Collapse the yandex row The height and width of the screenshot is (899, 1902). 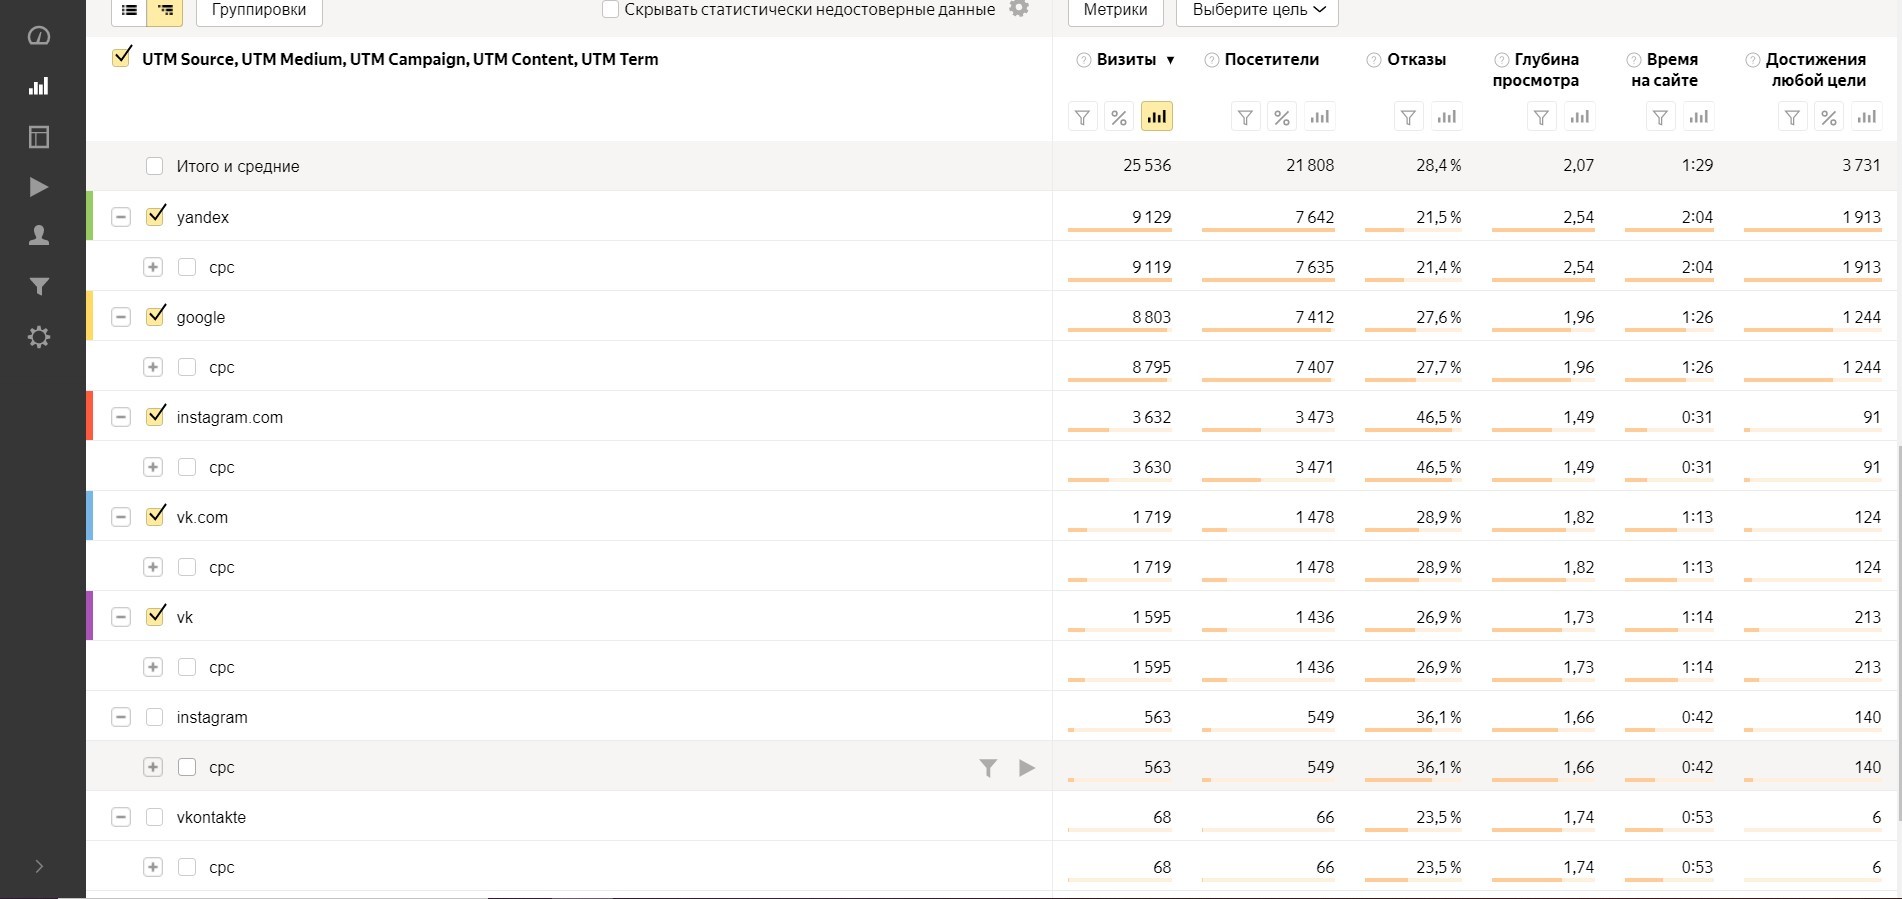121,217
